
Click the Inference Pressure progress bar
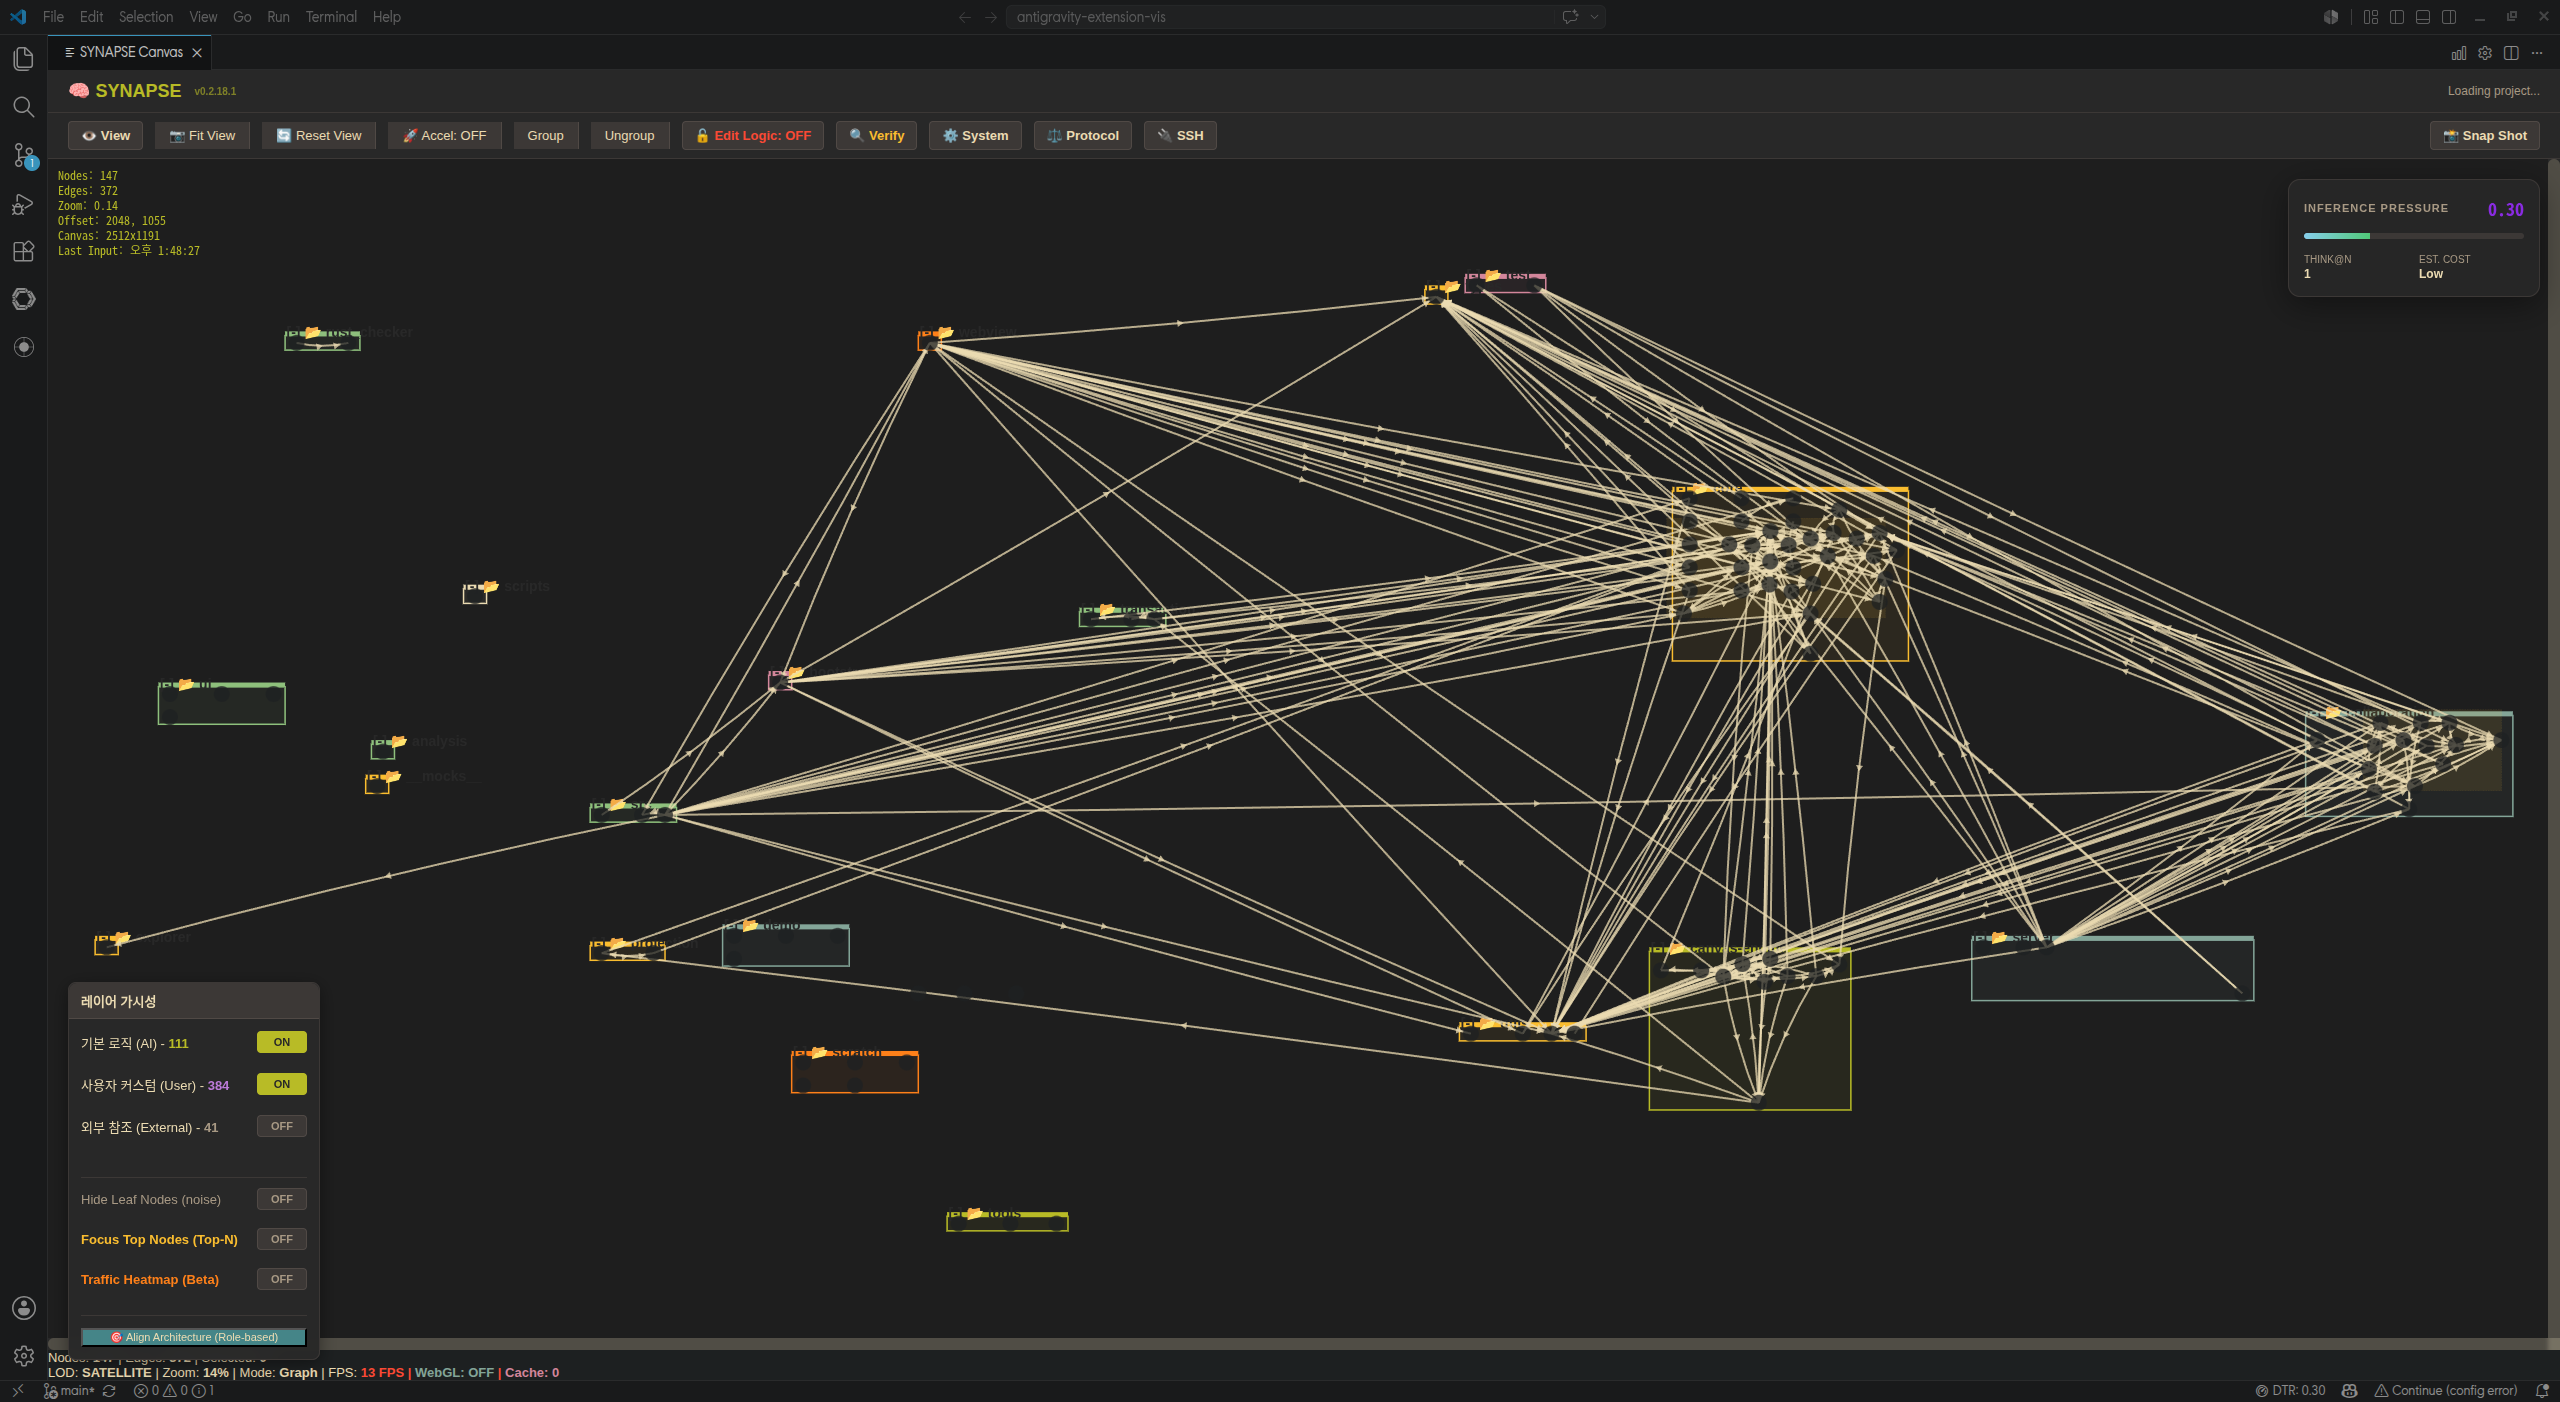[2413, 236]
